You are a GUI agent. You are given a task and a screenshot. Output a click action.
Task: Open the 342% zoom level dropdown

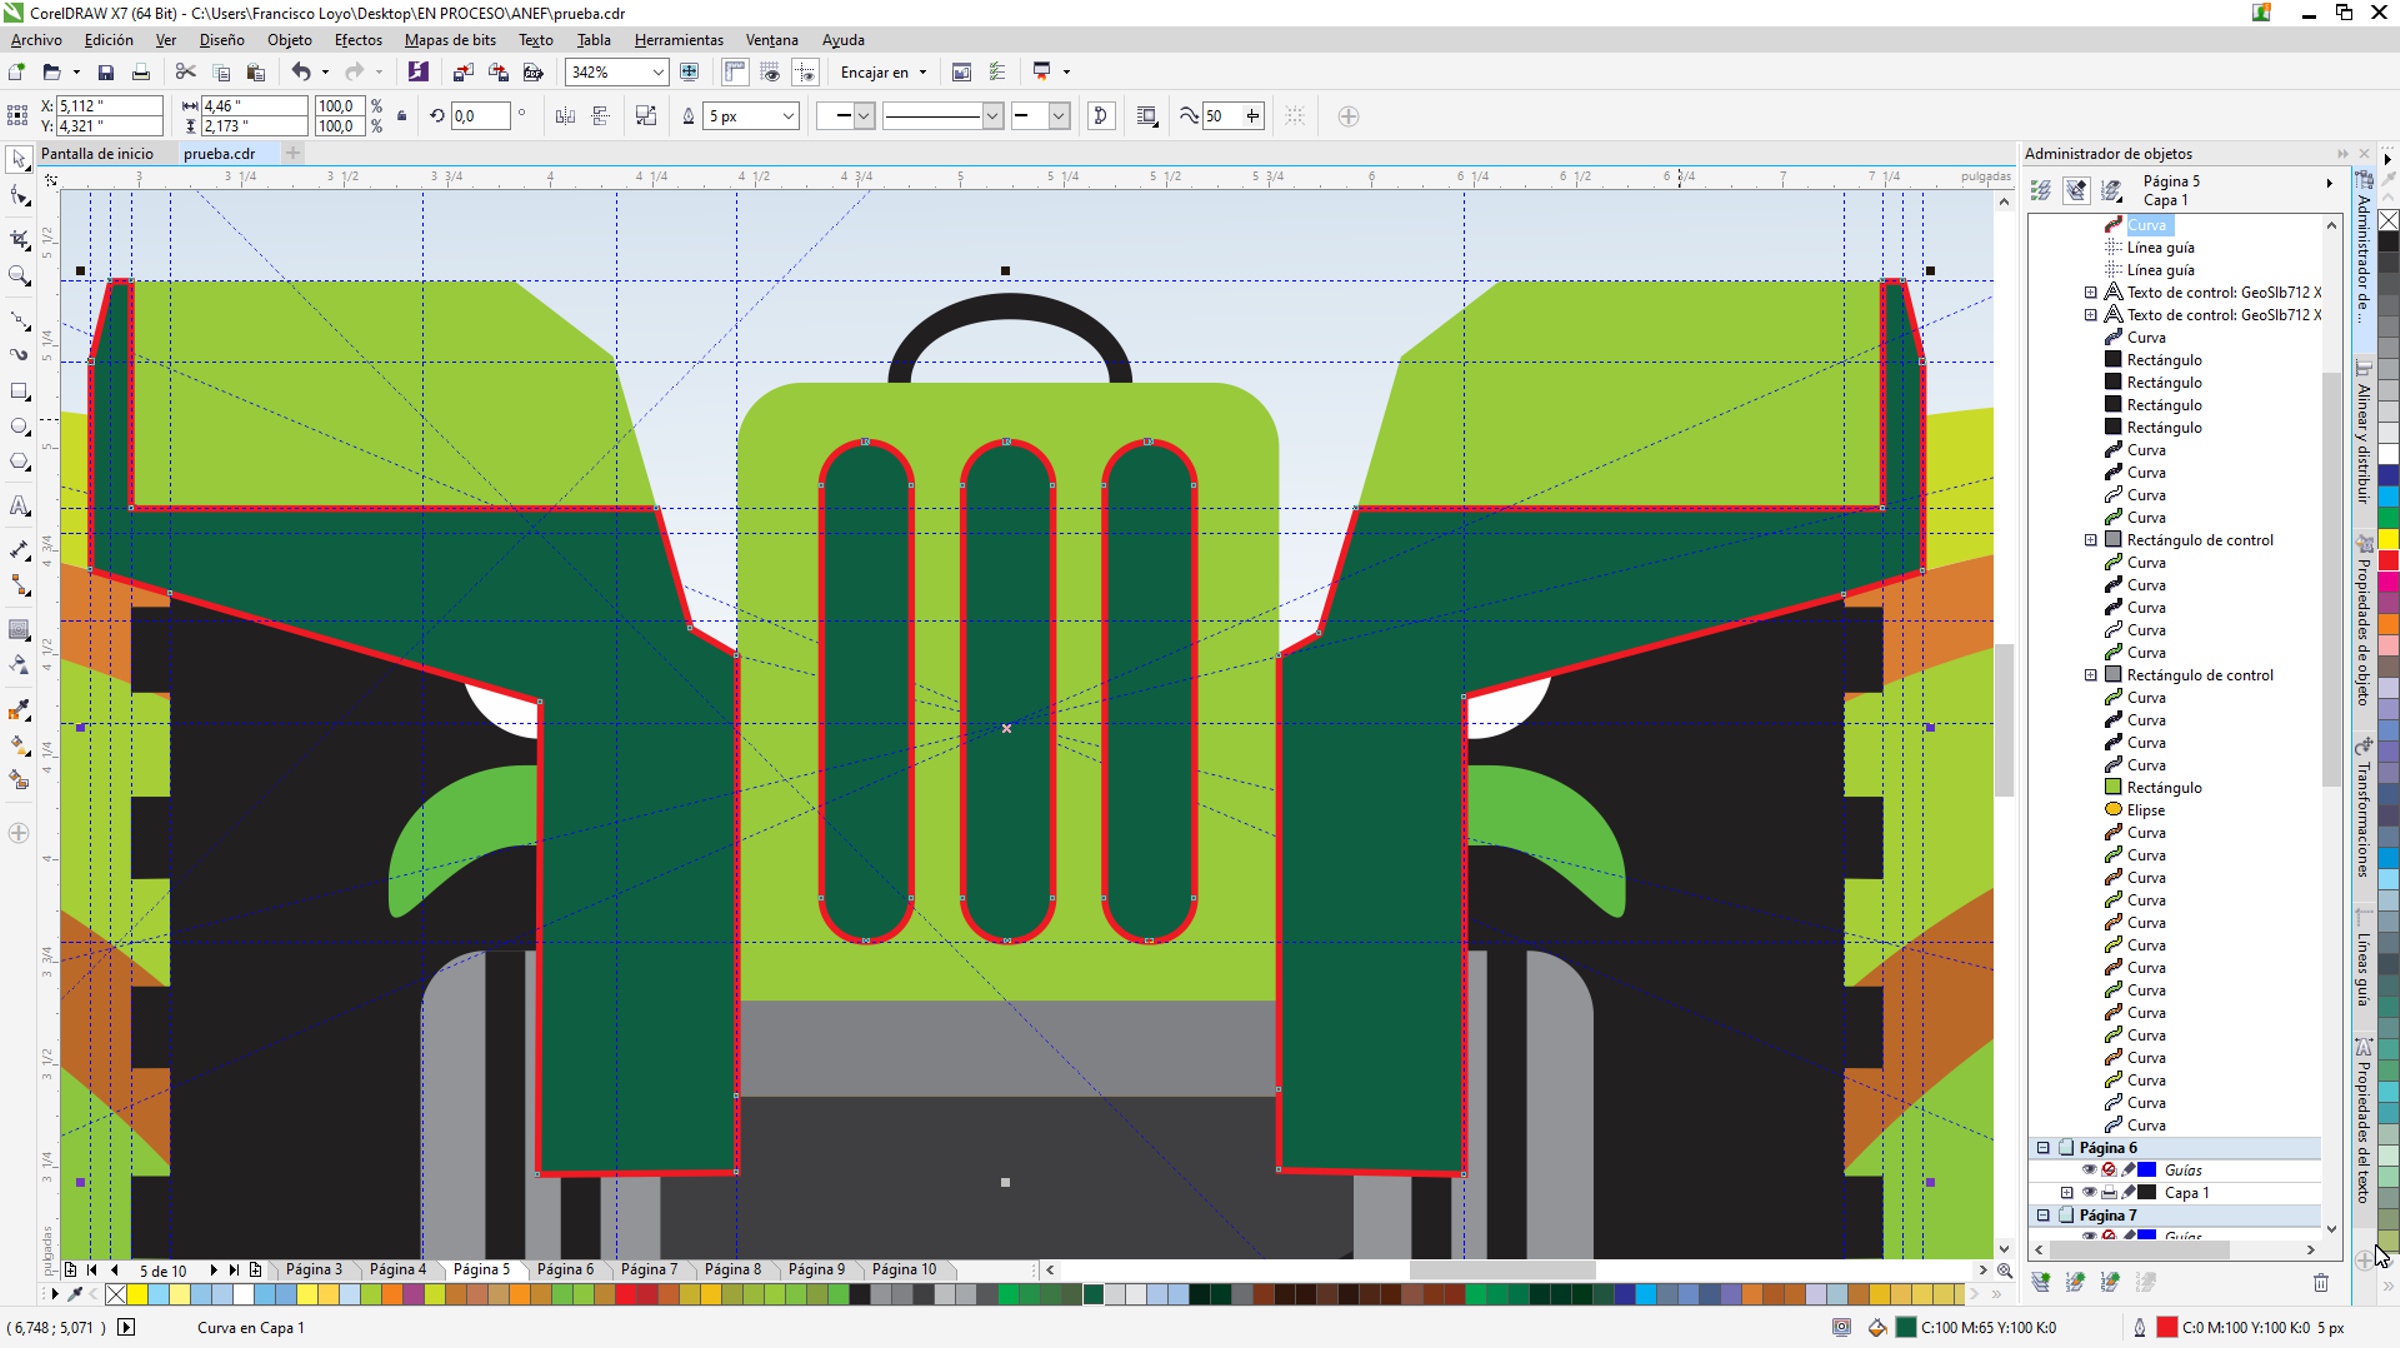pyautogui.click(x=657, y=72)
